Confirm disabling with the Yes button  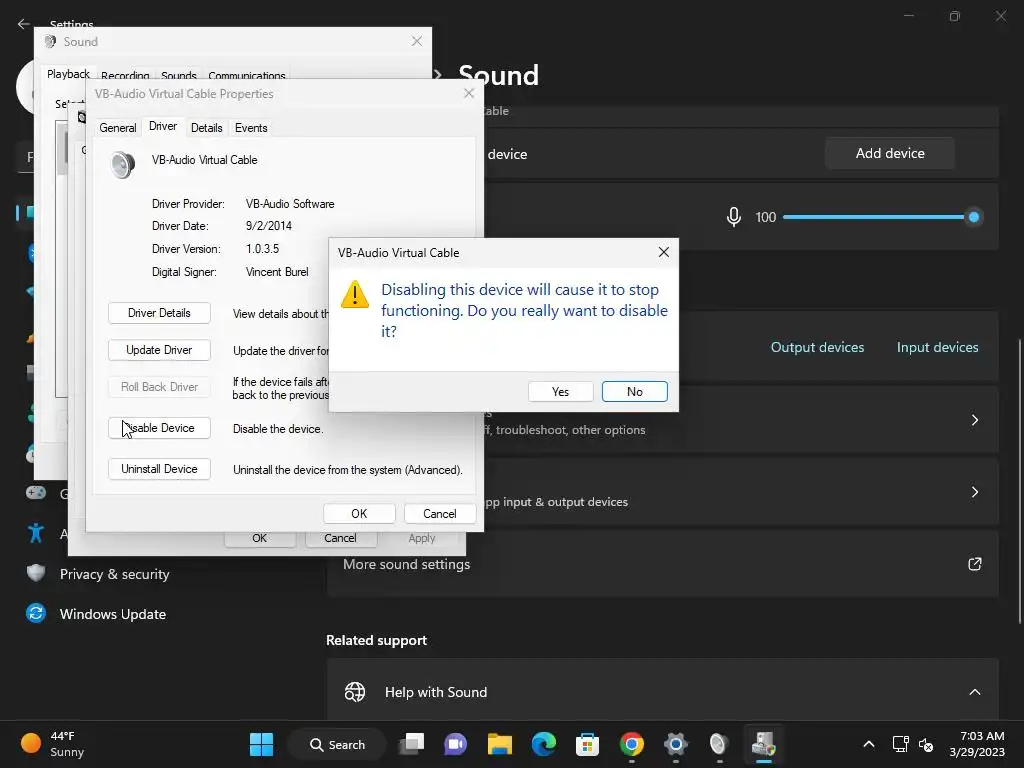pos(560,391)
